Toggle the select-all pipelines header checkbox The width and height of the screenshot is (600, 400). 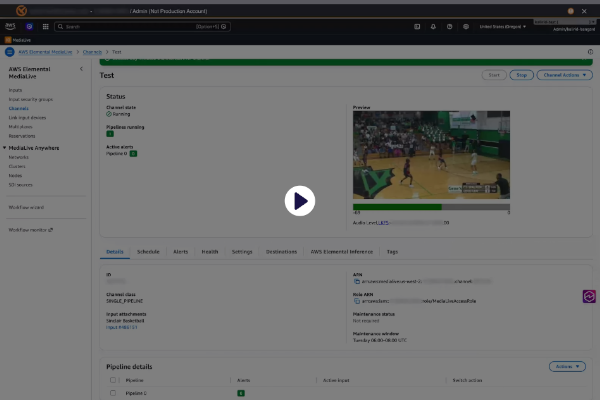point(113,380)
